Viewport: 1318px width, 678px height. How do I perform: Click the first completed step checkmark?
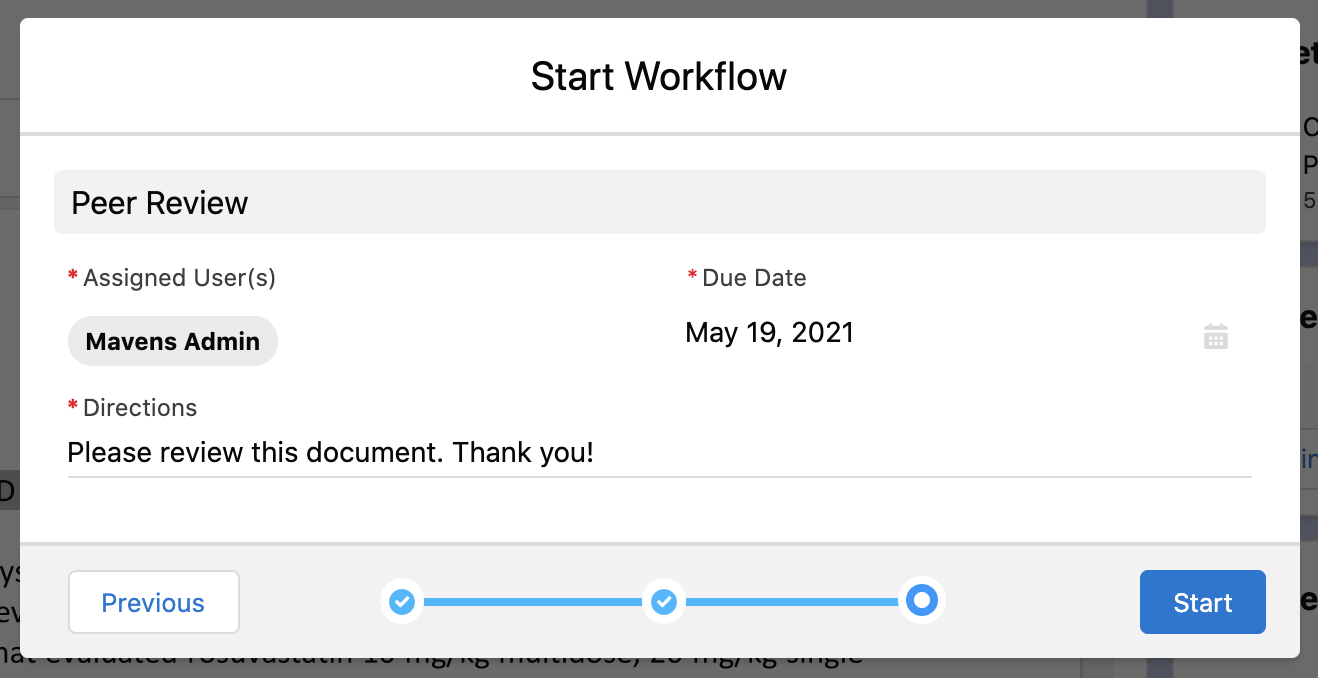(401, 602)
